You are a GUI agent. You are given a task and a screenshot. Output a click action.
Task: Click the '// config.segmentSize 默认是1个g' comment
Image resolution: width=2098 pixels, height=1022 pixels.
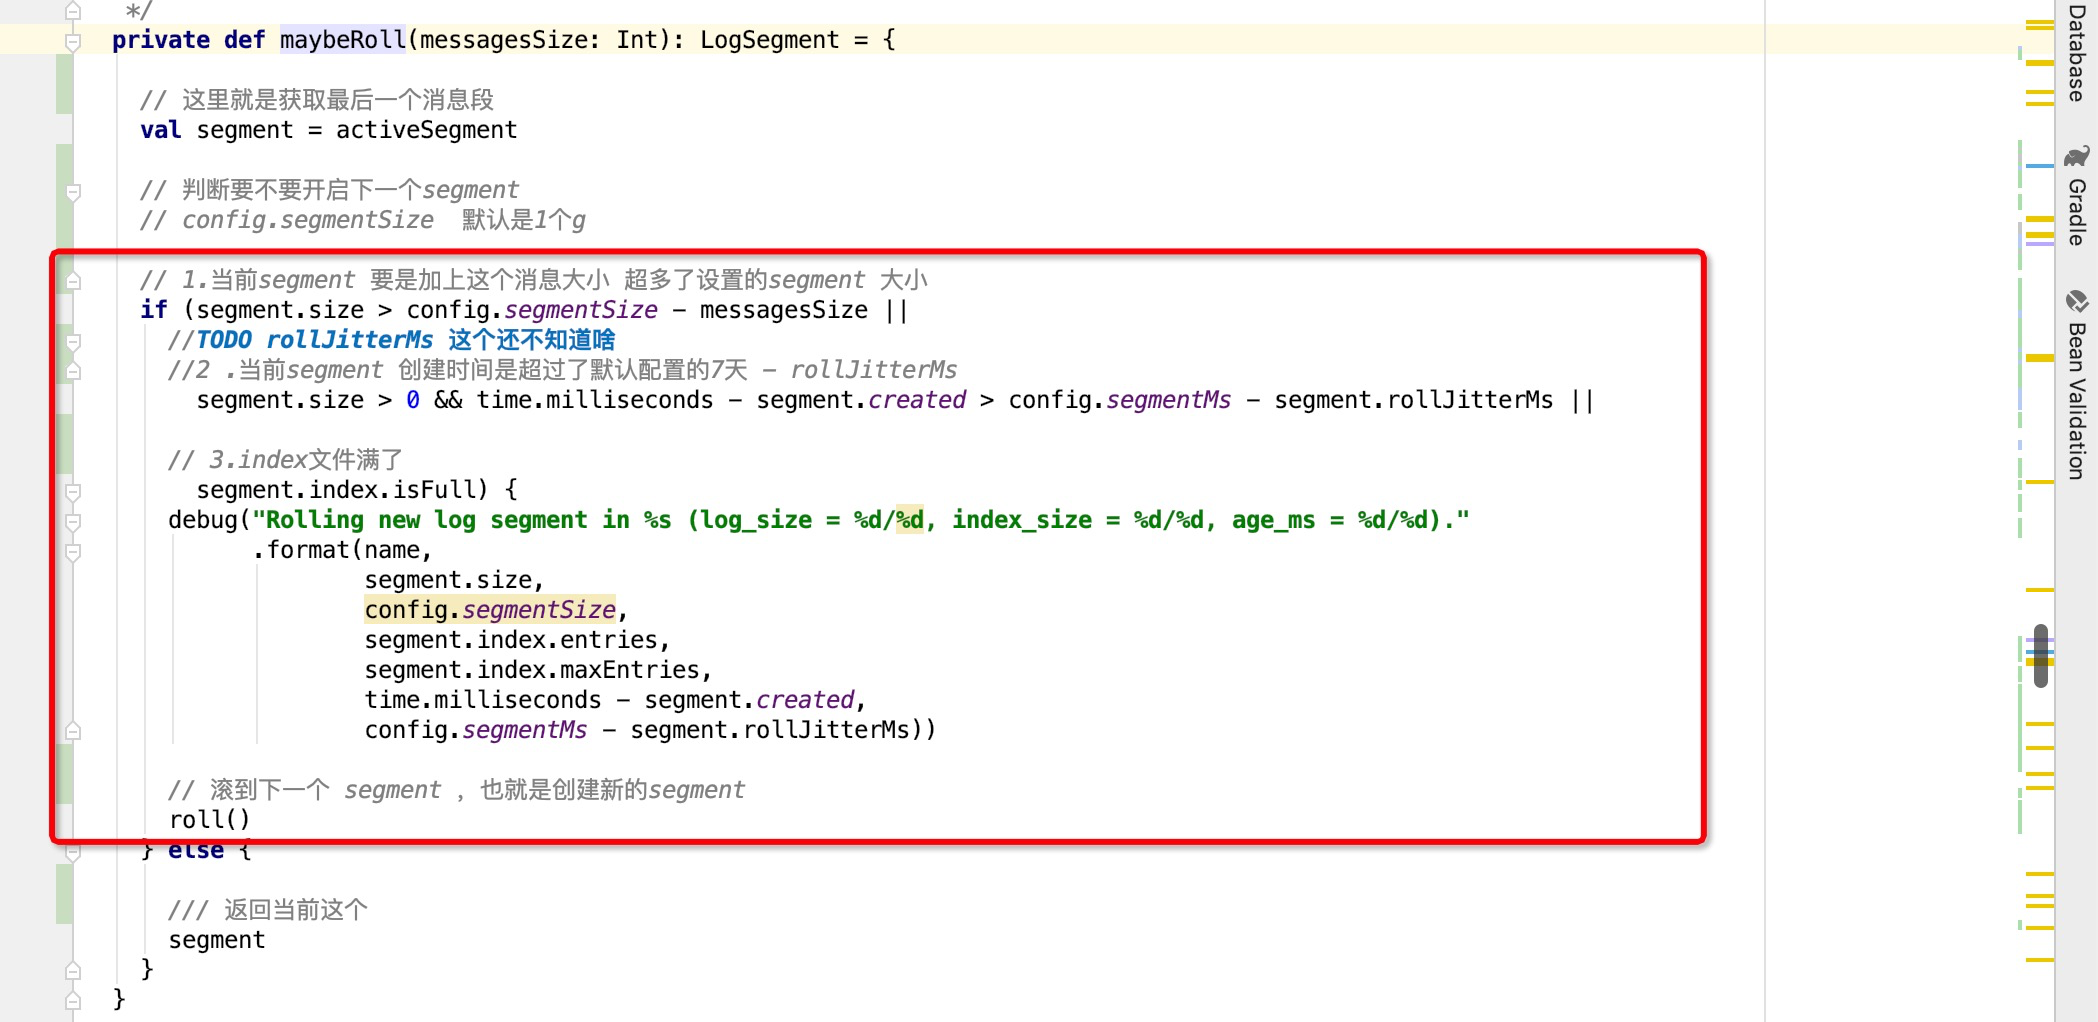[363, 220]
